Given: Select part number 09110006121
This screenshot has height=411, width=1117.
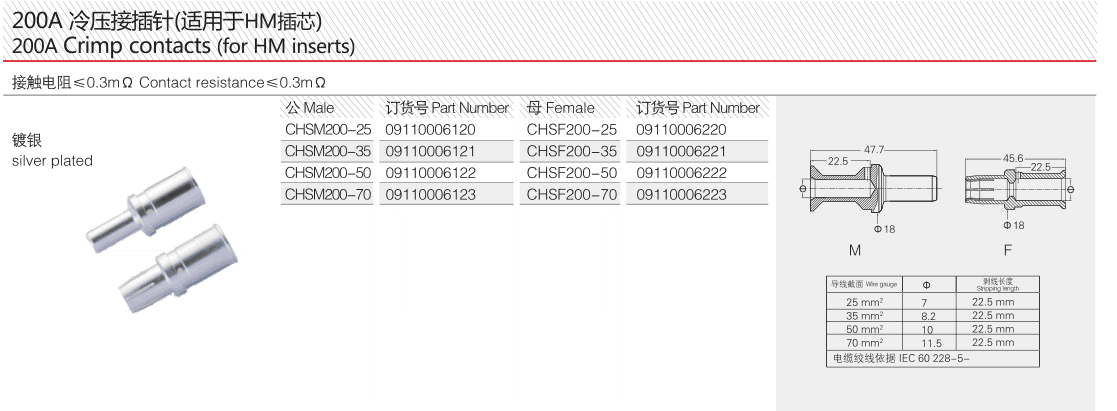Looking at the screenshot, I should (x=430, y=151).
